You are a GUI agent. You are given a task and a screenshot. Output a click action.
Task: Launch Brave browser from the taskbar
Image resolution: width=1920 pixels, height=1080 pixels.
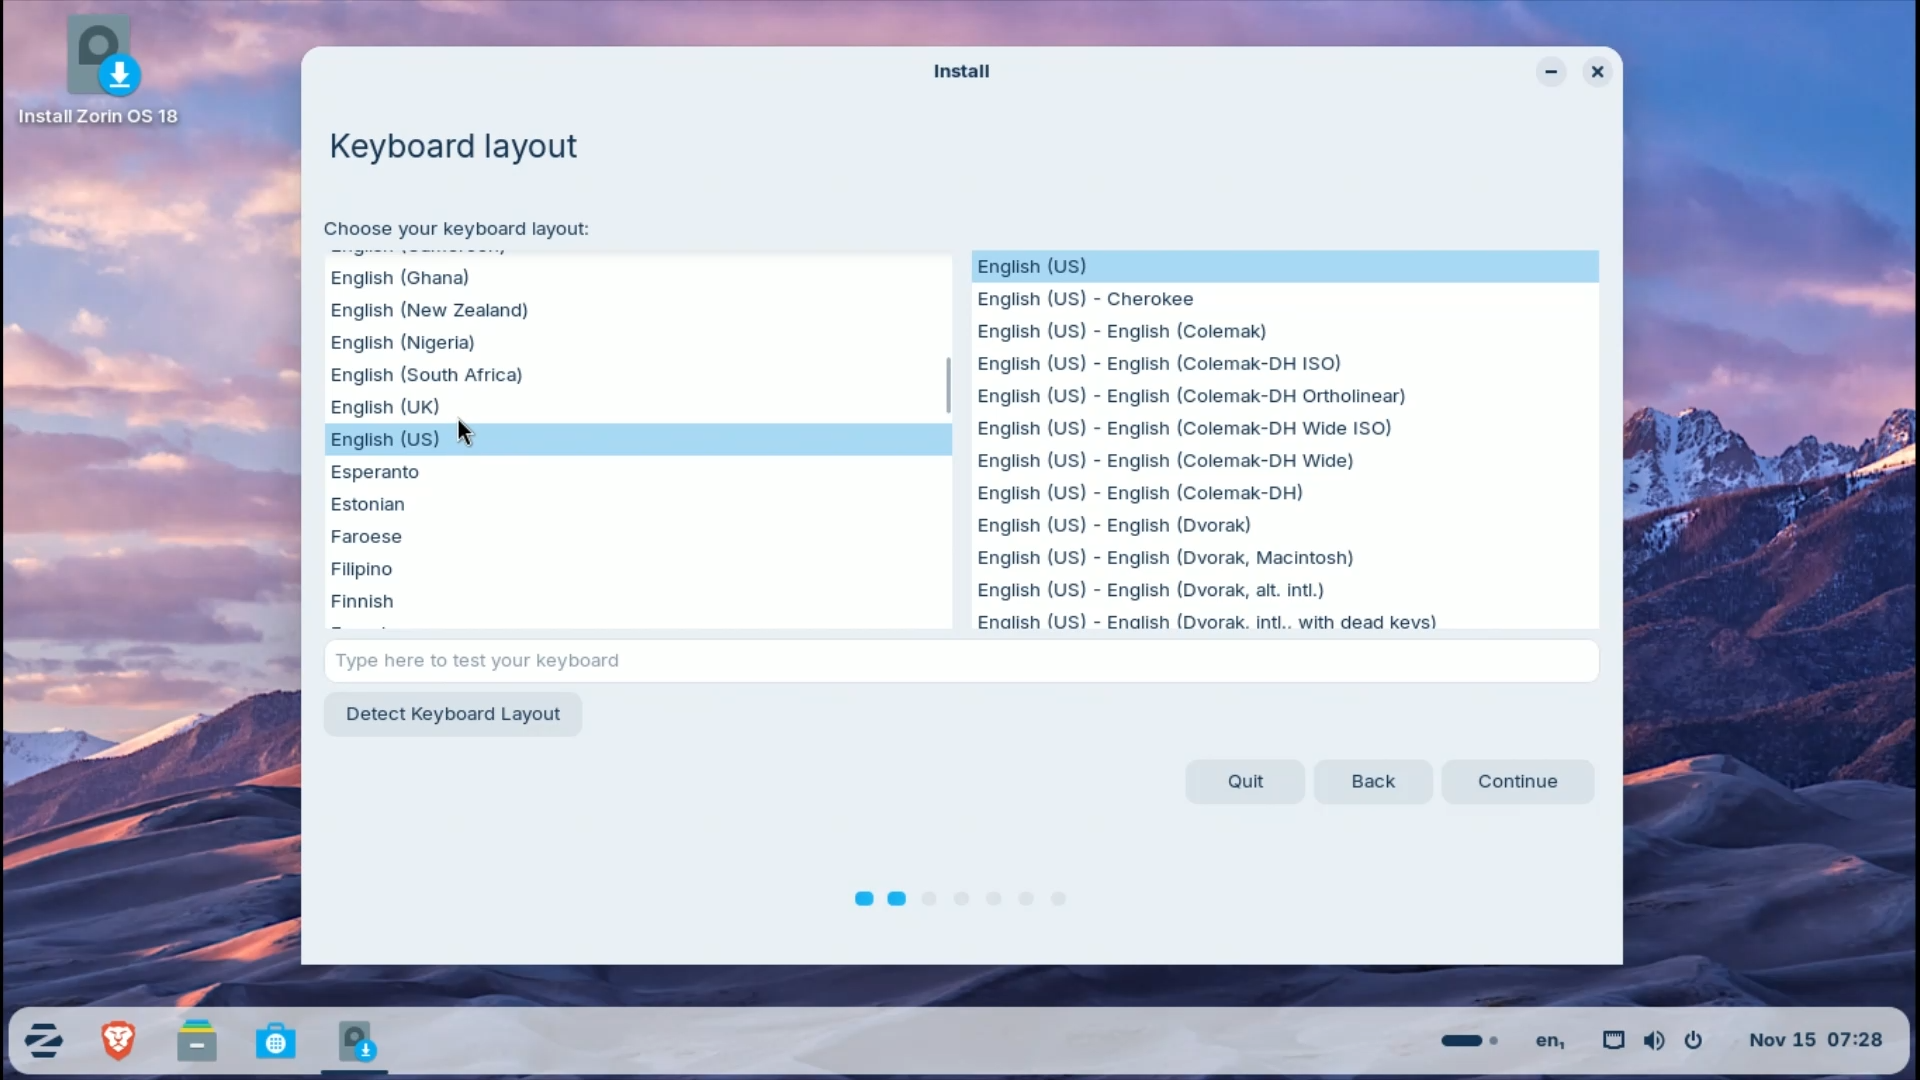click(x=118, y=1040)
